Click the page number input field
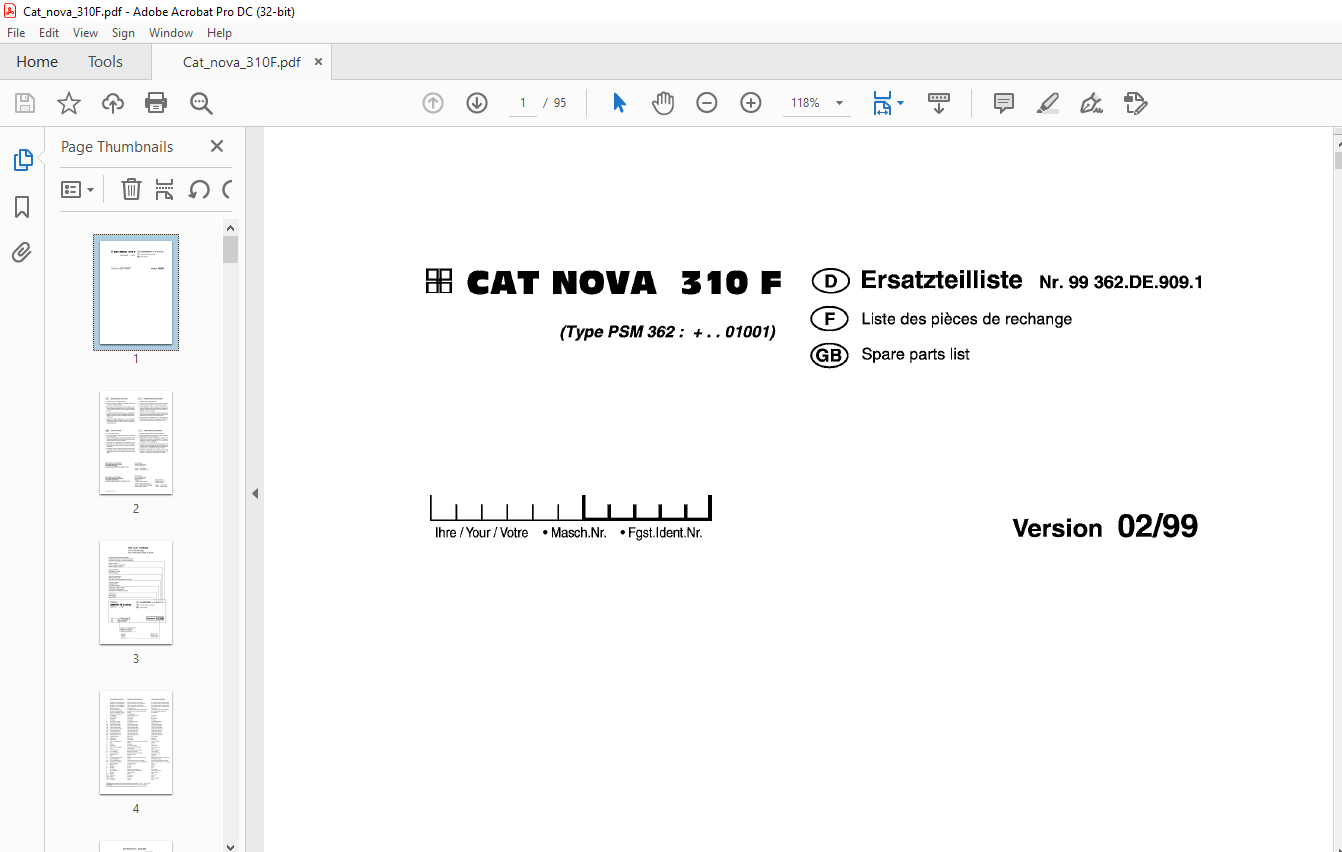 click(x=523, y=103)
